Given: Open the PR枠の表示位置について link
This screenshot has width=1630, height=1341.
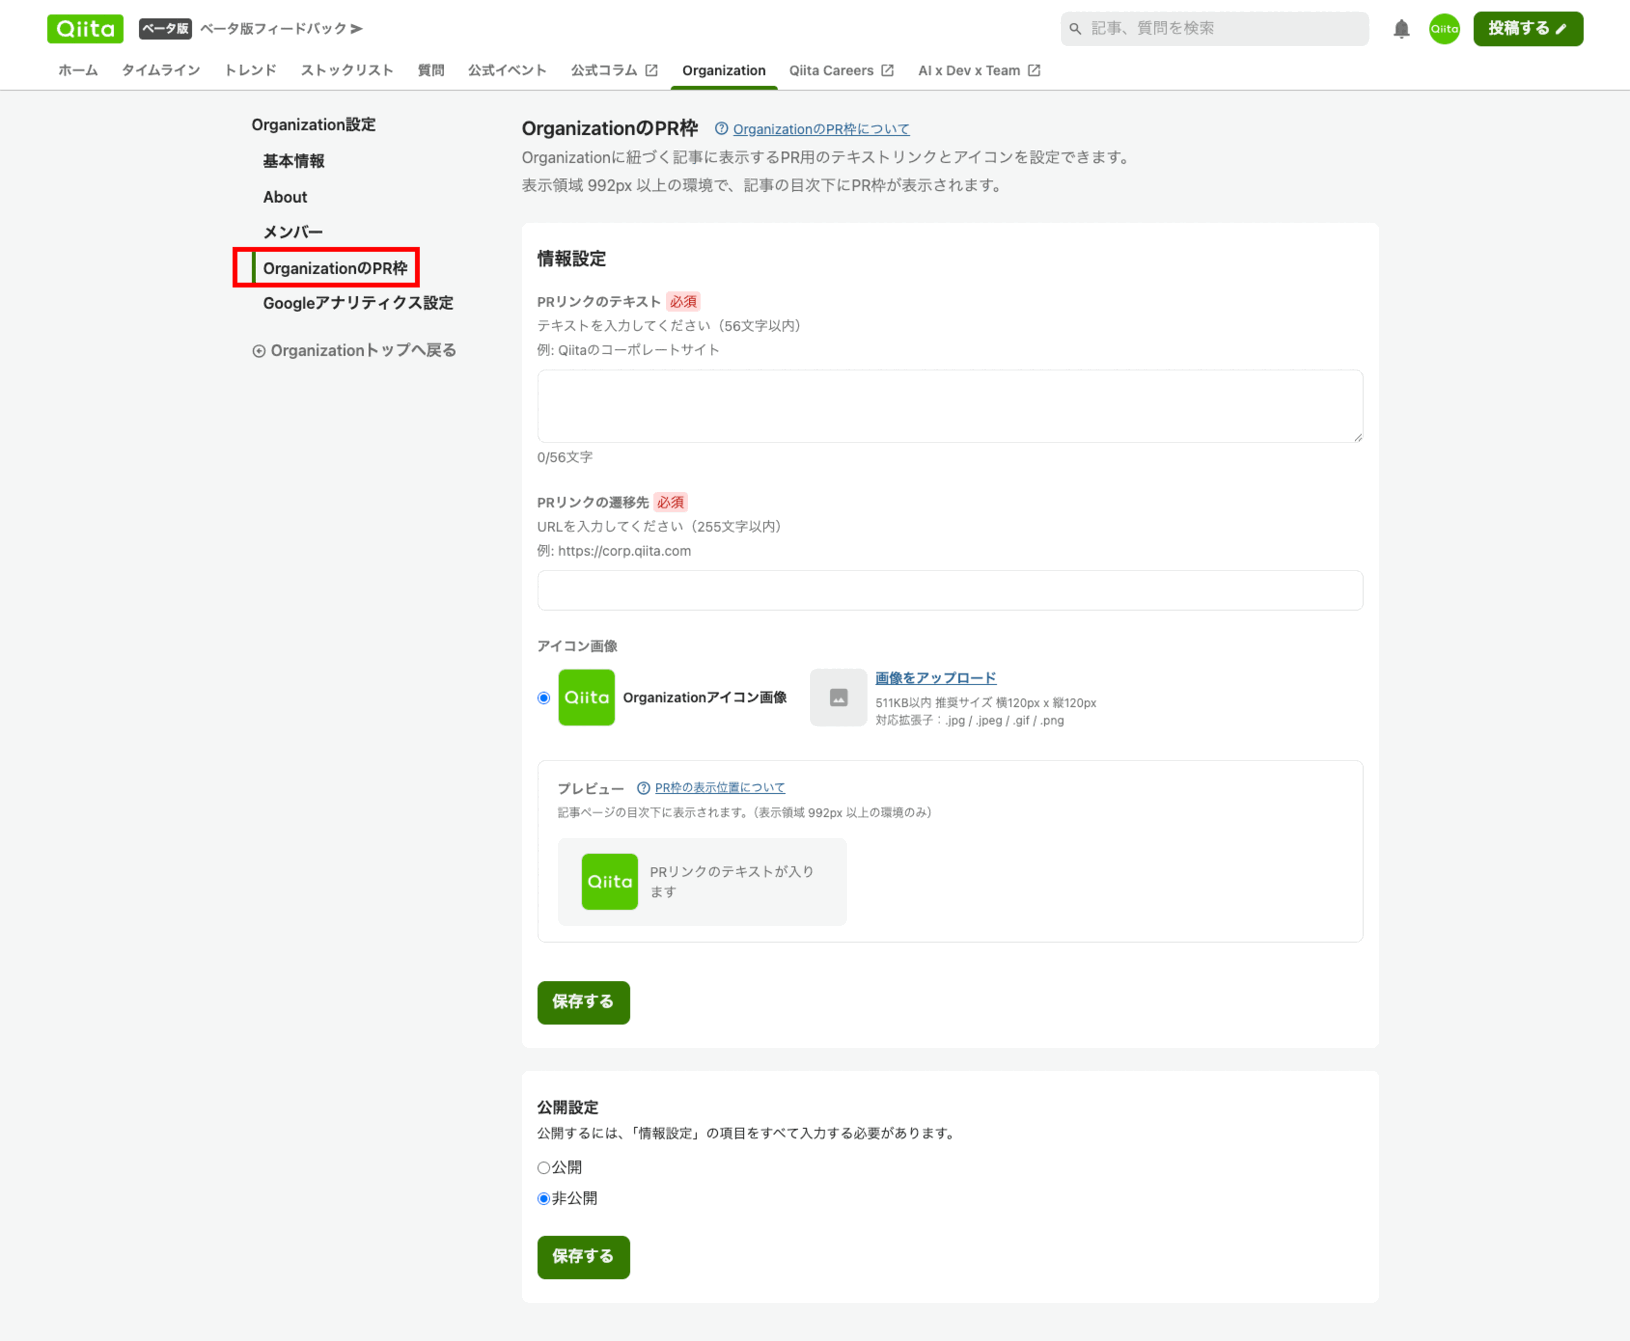Looking at the screenshot, I should click(x=720, y=788).
